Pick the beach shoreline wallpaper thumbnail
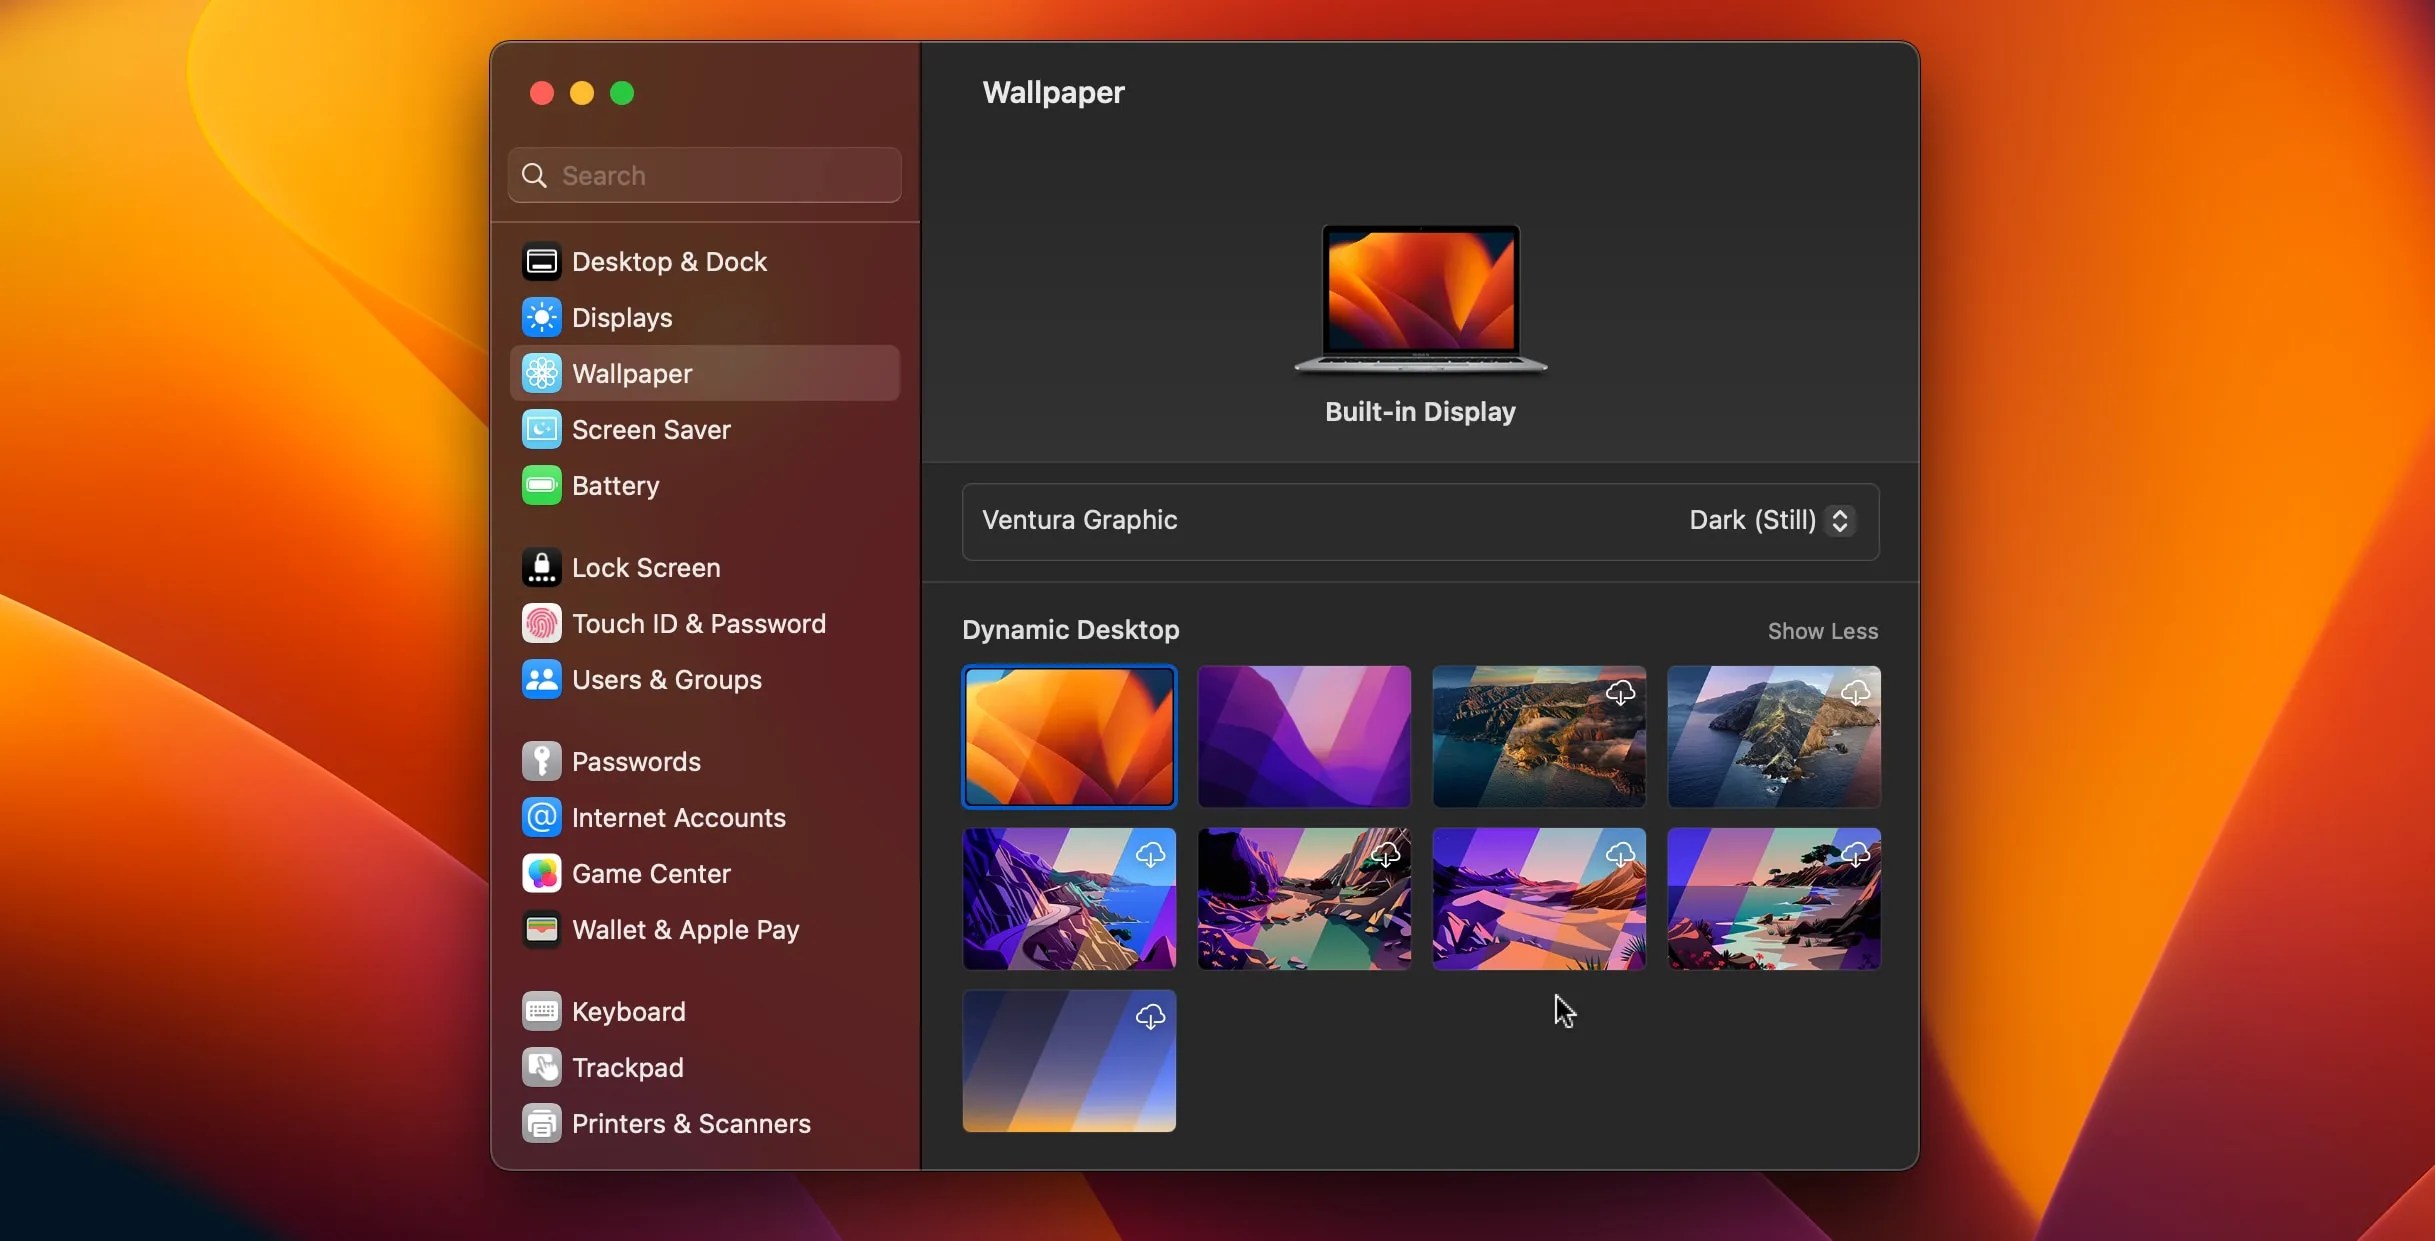2435x1241 pixels. pos(1774,898)
